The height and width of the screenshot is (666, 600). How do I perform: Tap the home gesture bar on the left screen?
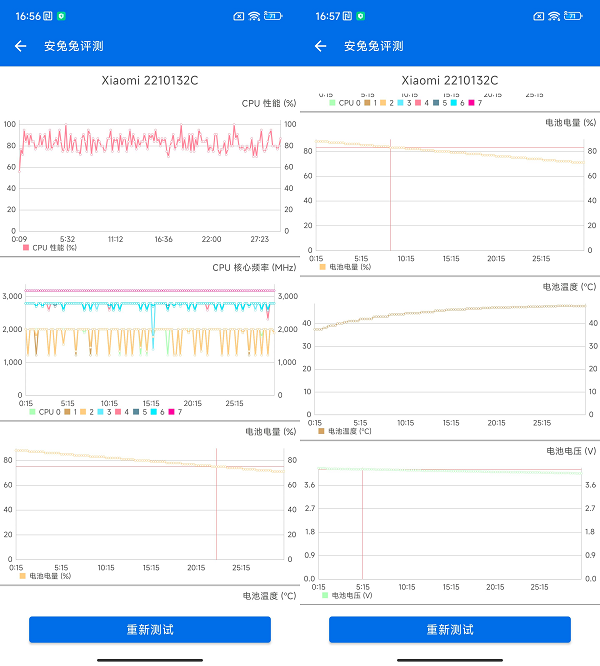click(x=150, y=660)
